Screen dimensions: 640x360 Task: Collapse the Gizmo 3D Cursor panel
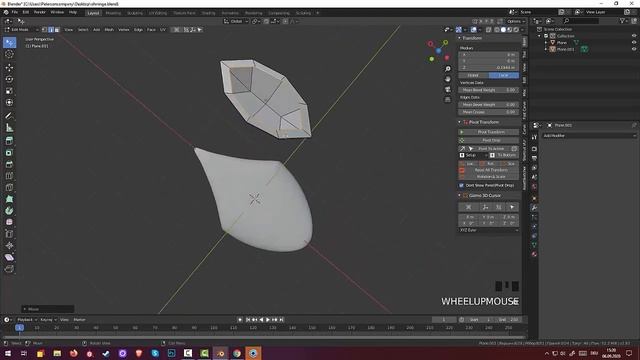pos(460,196)
